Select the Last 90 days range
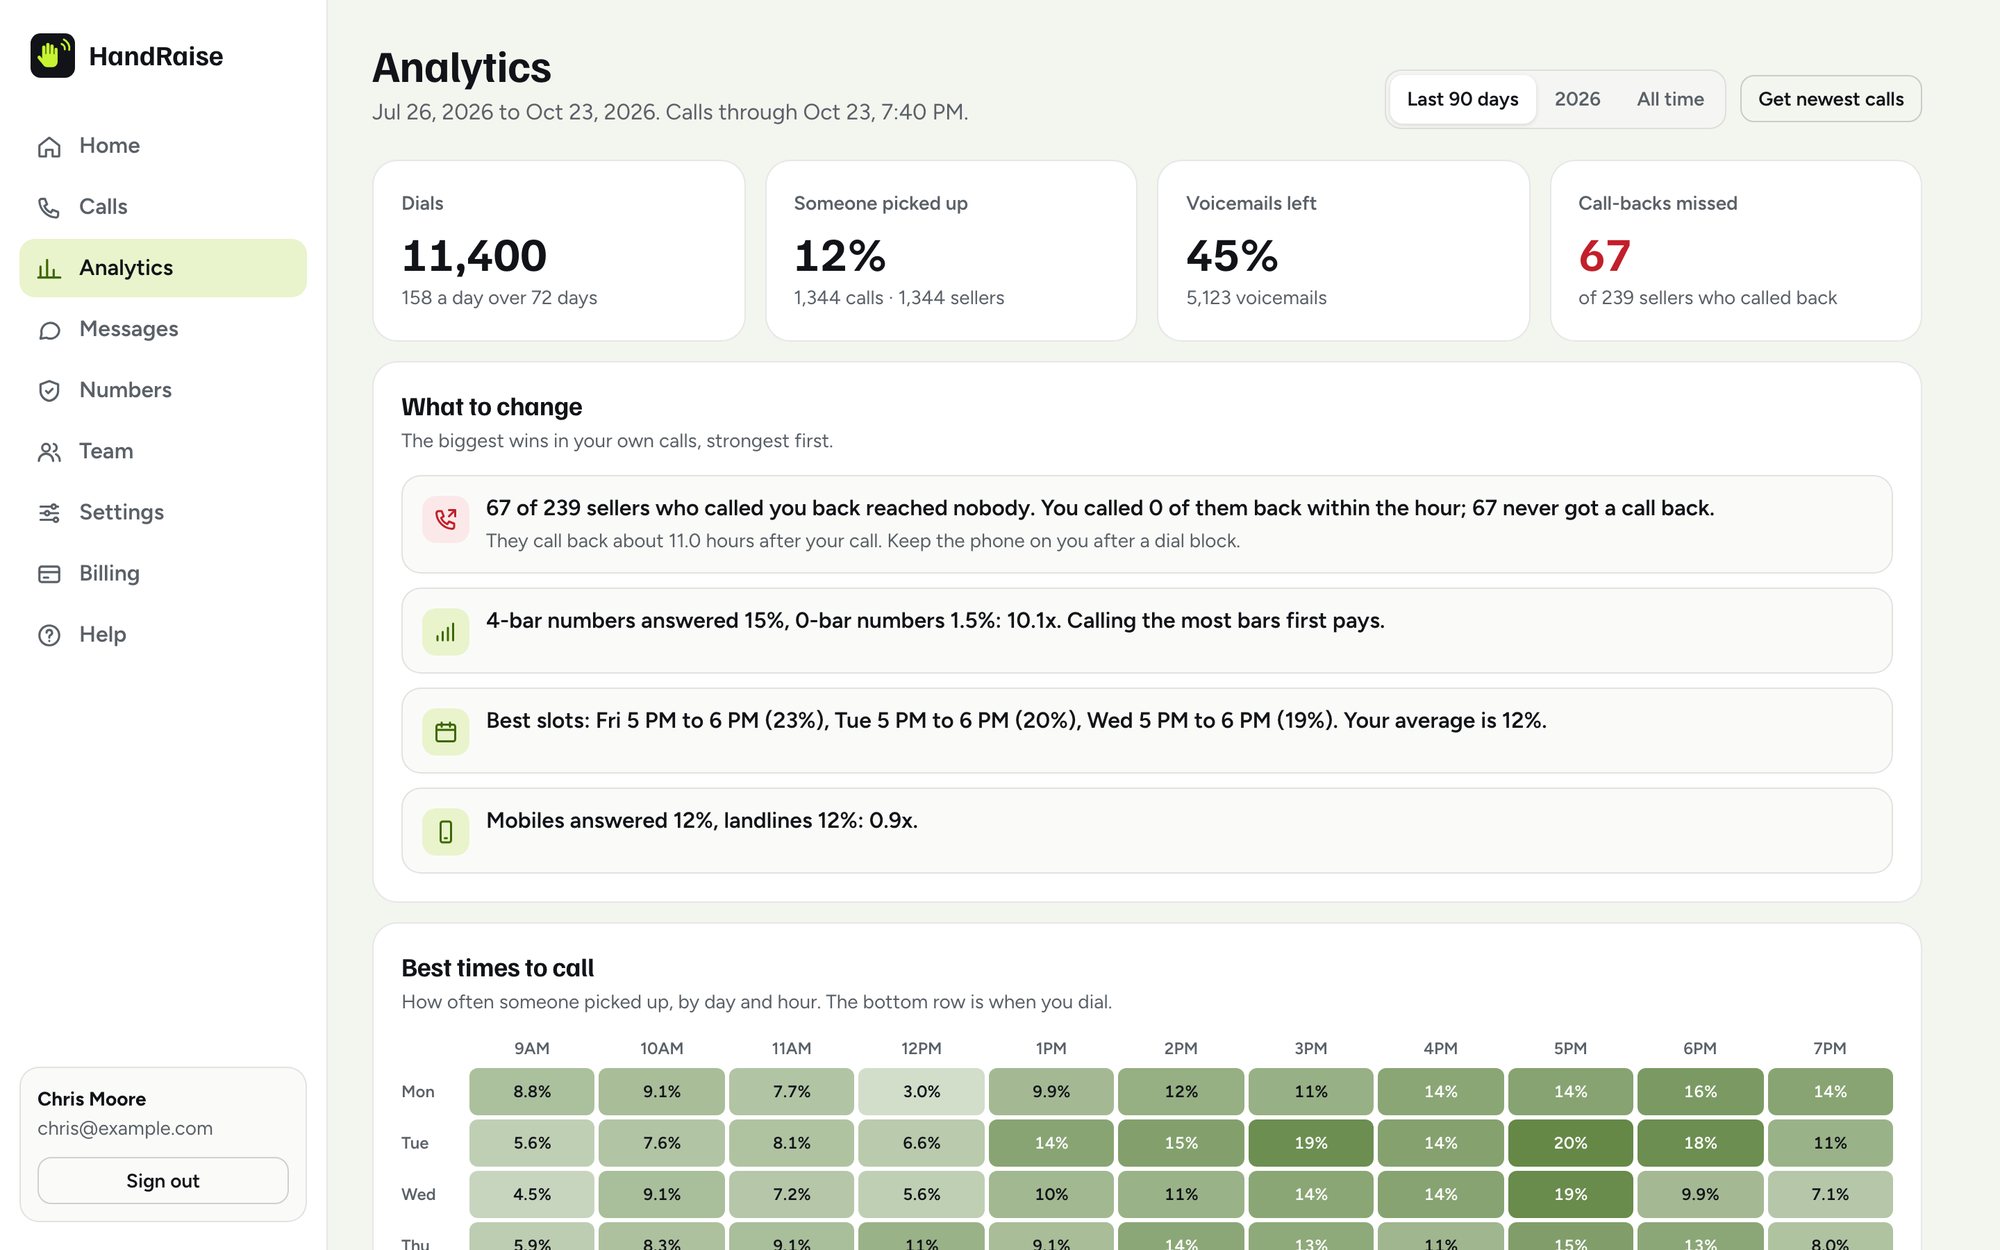 click(x=1462, y=99)
